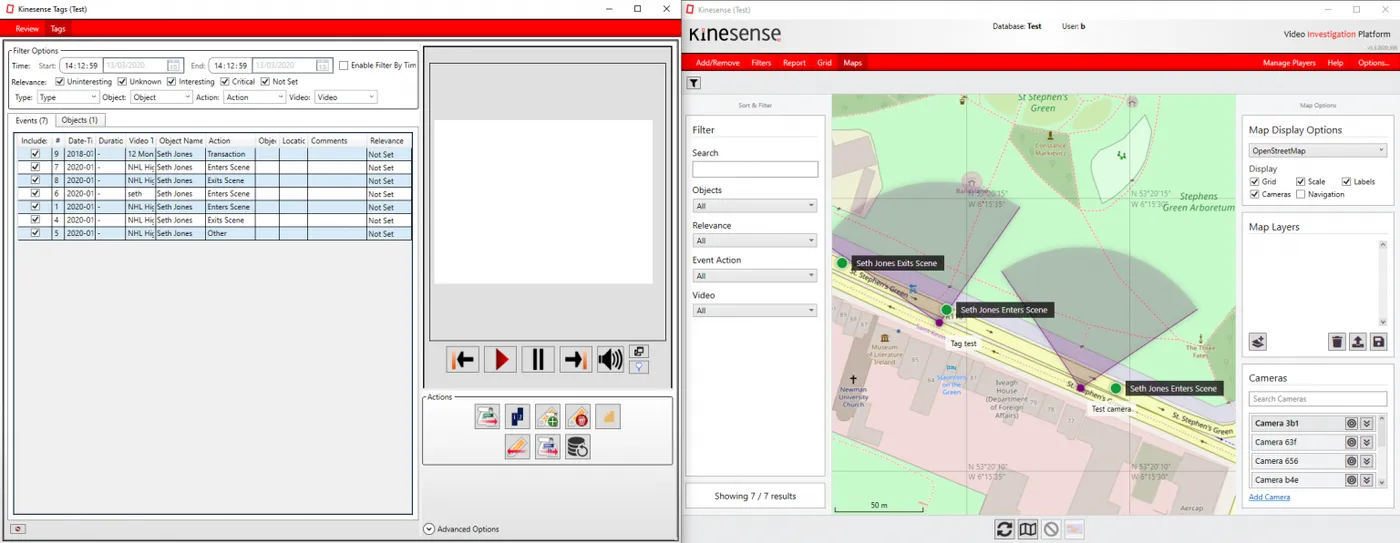1400x543 pixels.
Task: Click the upload map layer icon
Action: tap(1358, 342)
